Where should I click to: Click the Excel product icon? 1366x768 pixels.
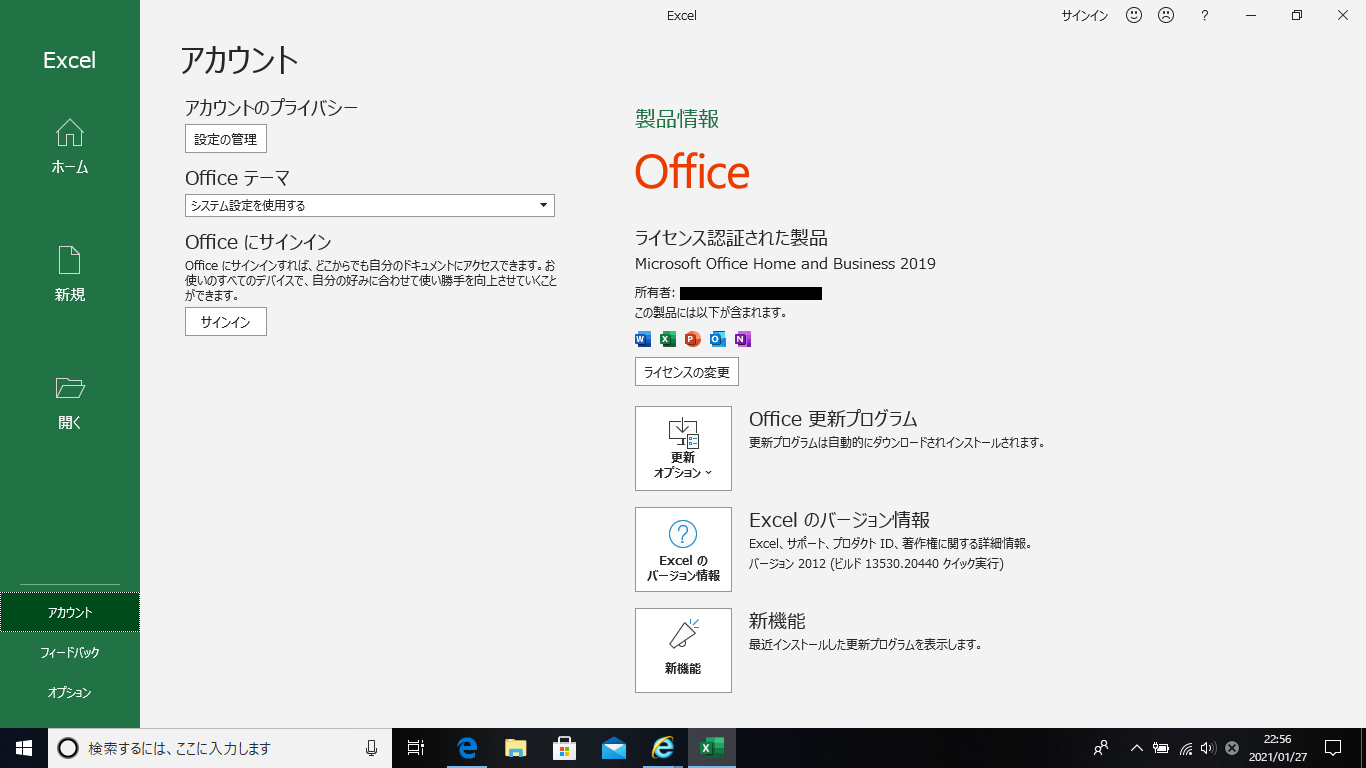coord(667,339)
